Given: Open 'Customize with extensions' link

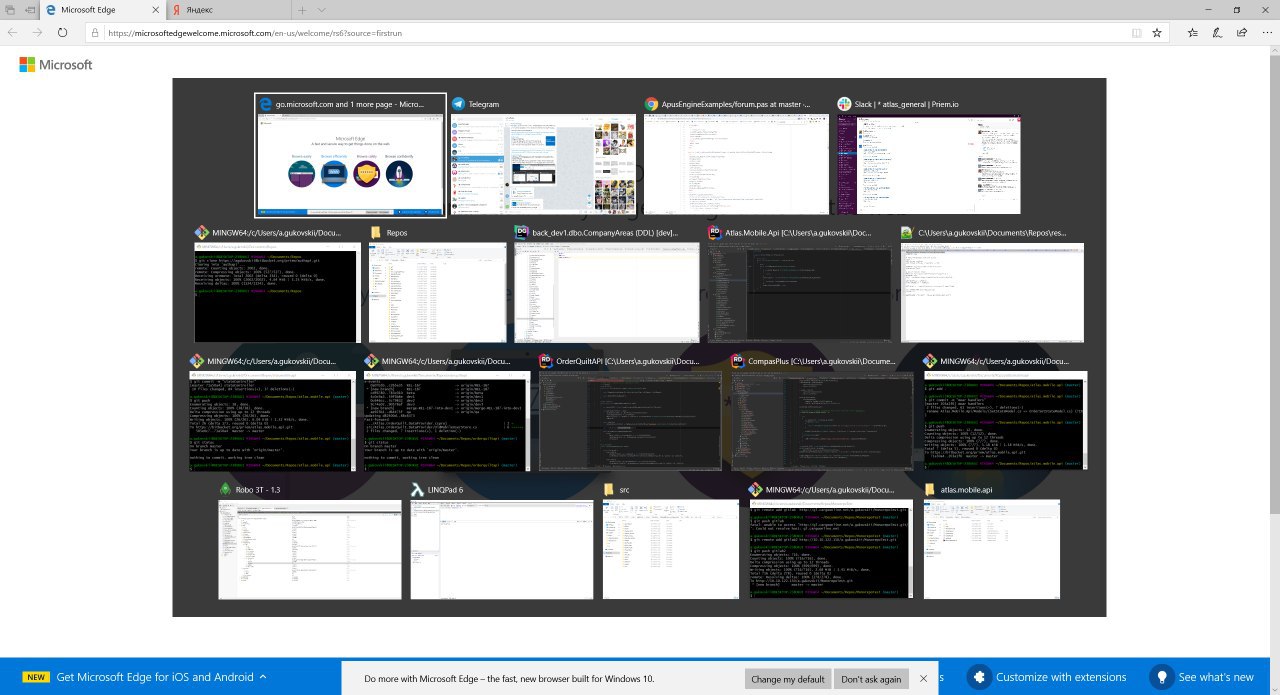Looking at the screenshot, I should (x=1061, y=677).
